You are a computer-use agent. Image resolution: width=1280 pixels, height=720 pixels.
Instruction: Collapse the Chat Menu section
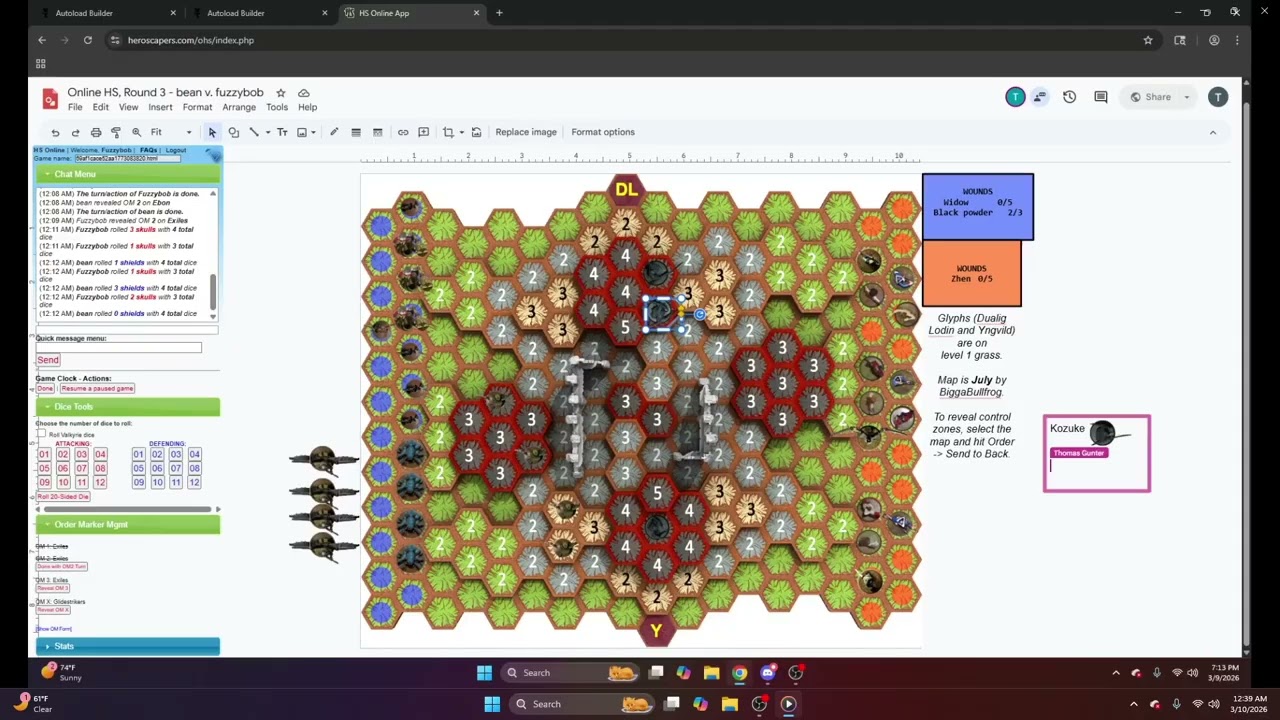pyautogui.click(x=128, y=174)
